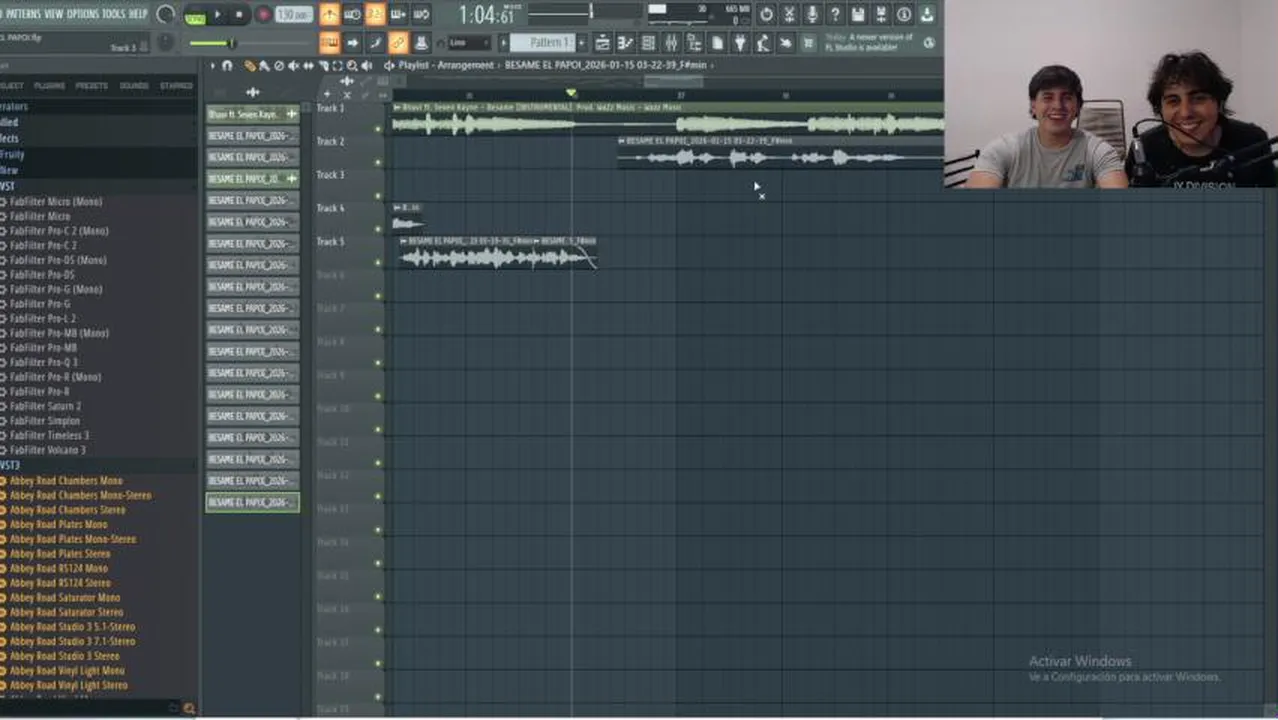The width and height of the screenshot is (1278, 720).
Task: Save the project with the floppy icon
Action: (x=858, y=14)
